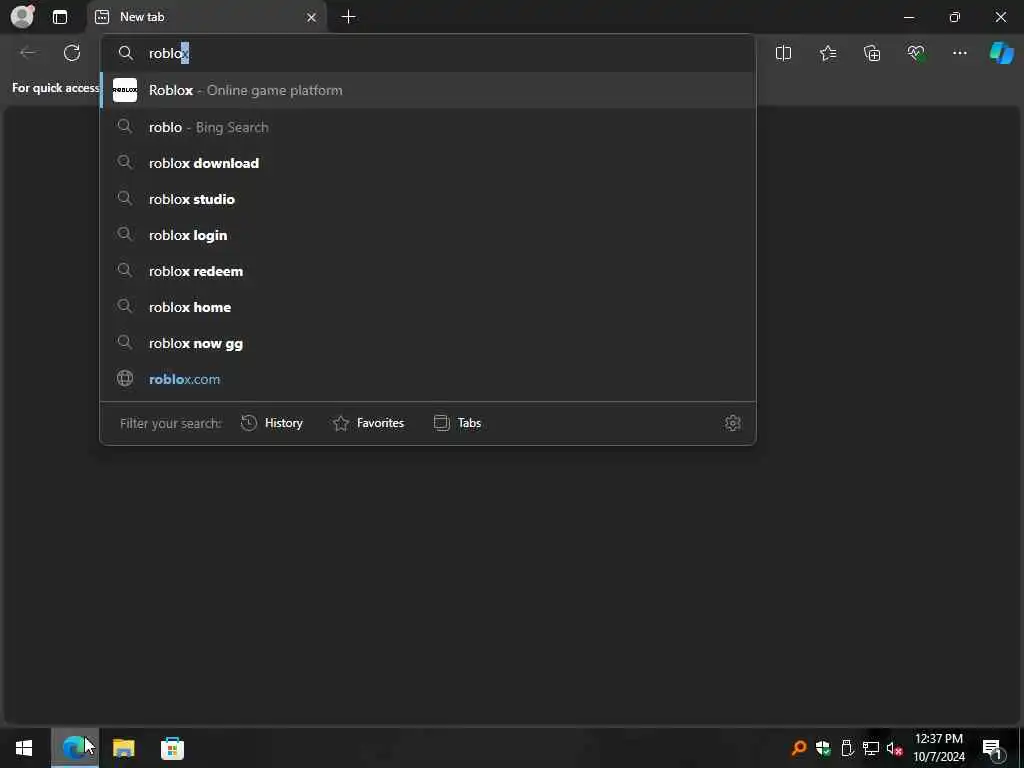
Task: Open the Windows Start menu
Action: tap(24, 748)
